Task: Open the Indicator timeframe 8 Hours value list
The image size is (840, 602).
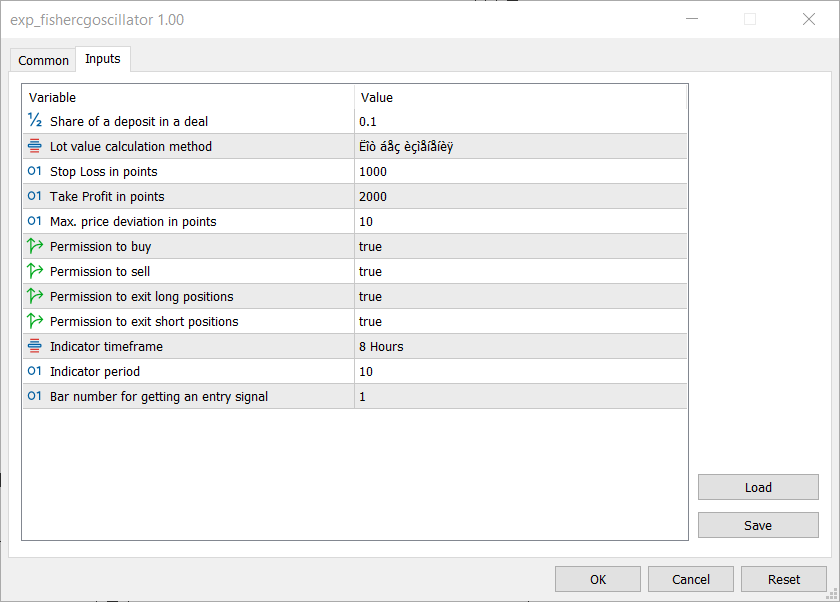Action: (x=520, y=347)
